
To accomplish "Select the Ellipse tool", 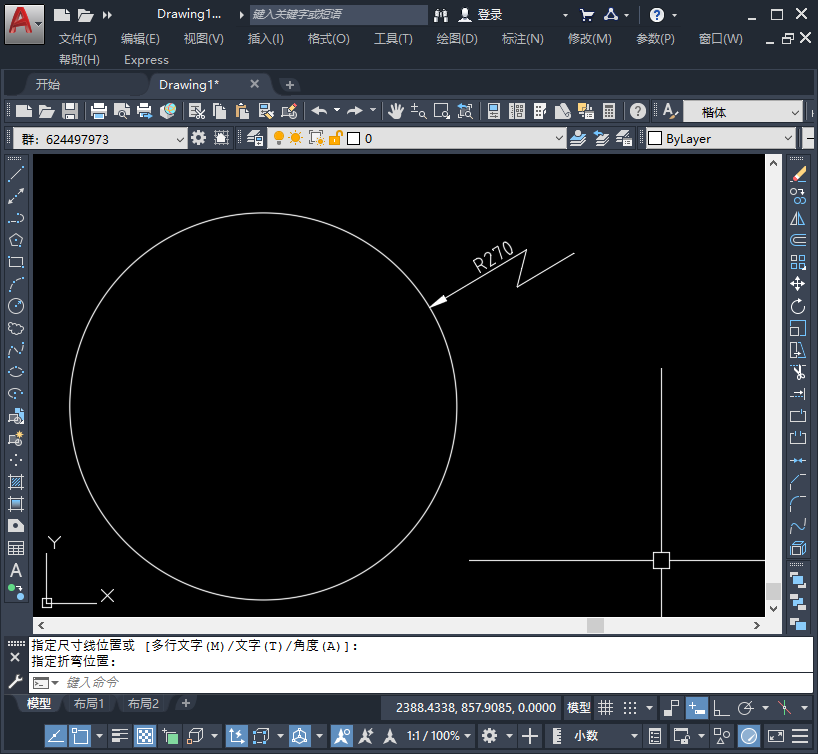I will (x=16, y=372).
